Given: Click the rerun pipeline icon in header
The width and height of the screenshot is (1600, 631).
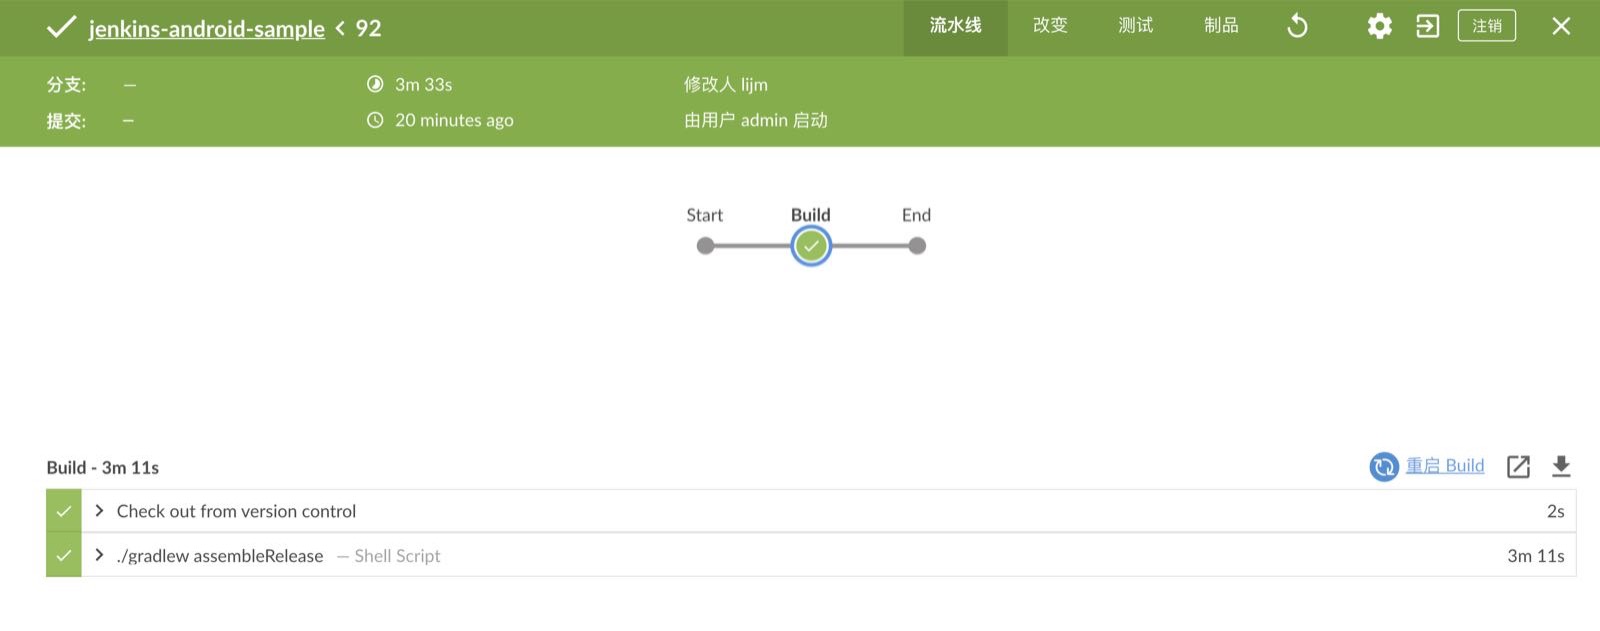Looking at the screenshot, I should pos(1297,26).
